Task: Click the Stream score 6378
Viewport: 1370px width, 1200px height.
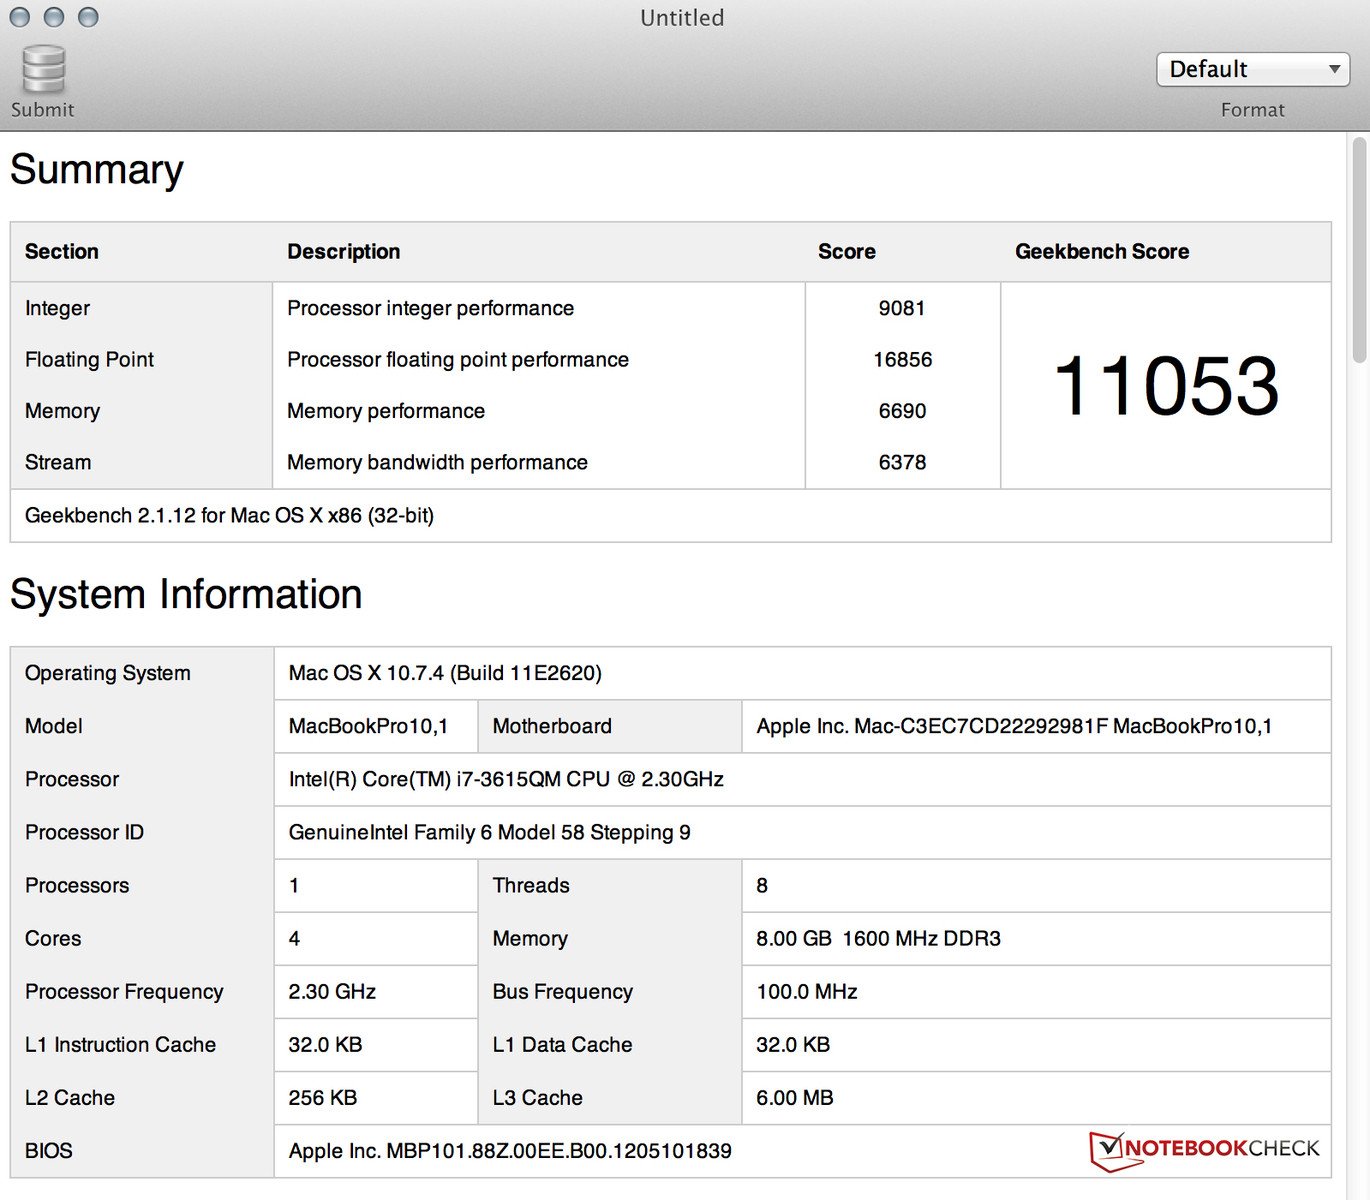Action: coord(902,462)
